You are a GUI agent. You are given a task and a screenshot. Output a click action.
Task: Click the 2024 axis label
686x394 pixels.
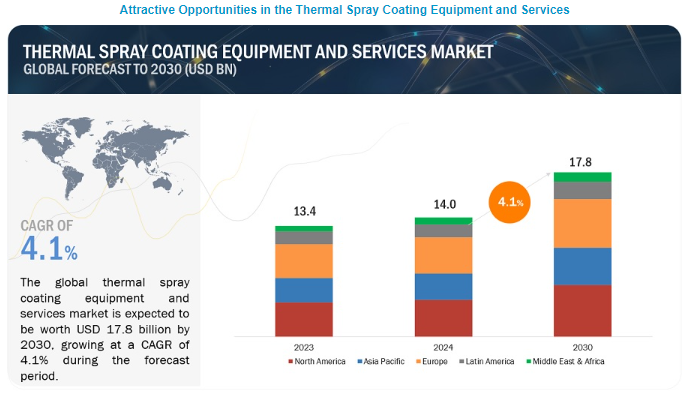coord(443,348)
